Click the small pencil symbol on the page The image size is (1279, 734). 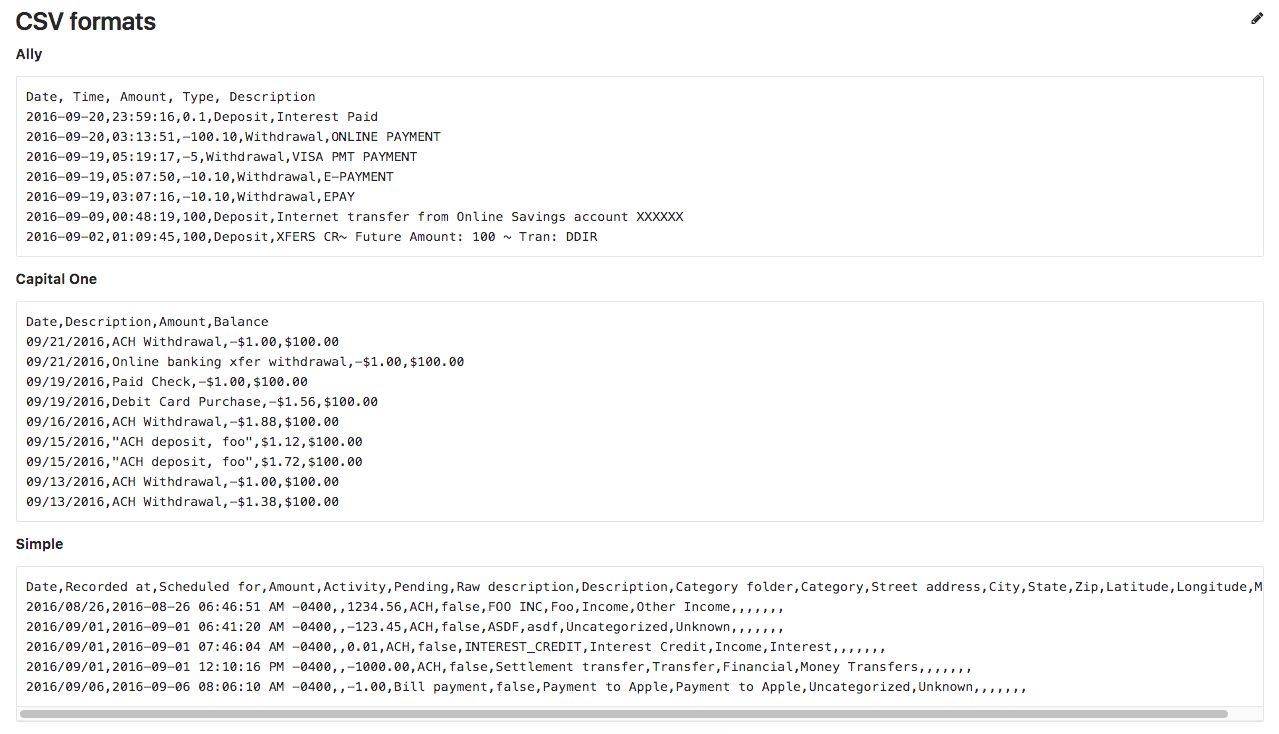coord(1256,18)
